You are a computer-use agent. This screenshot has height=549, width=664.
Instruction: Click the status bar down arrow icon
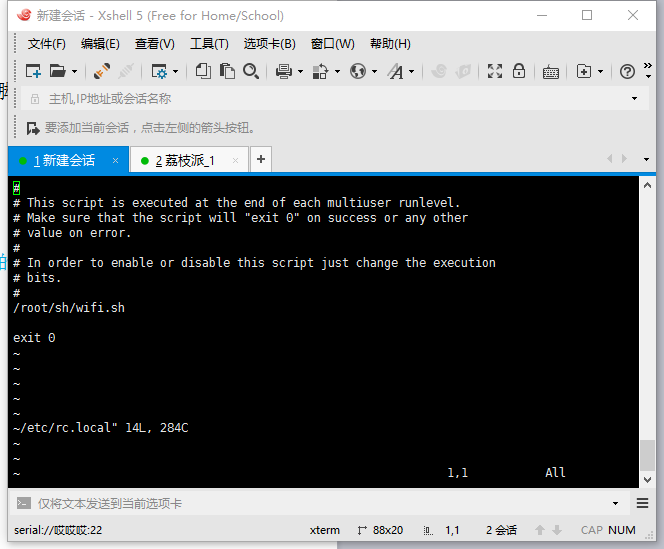(557, 530)
